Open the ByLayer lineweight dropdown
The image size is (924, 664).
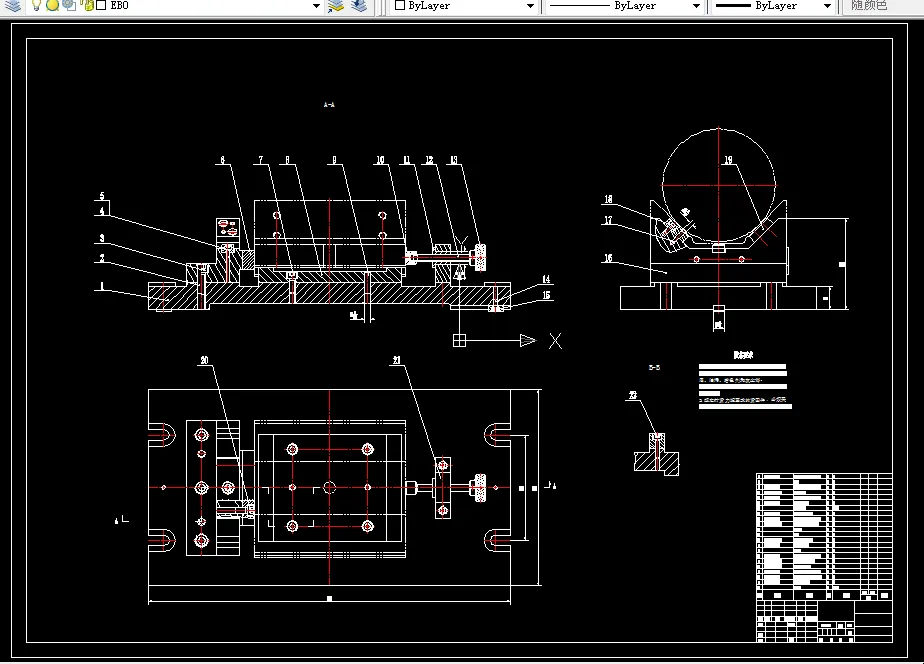tap(827, 6)
